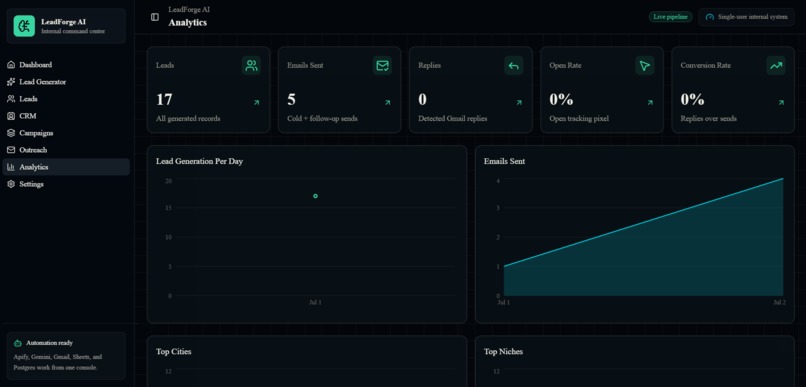Click the Single-user internal system button
The width and height of the screenshot is (806, 387).
(746, 17)
